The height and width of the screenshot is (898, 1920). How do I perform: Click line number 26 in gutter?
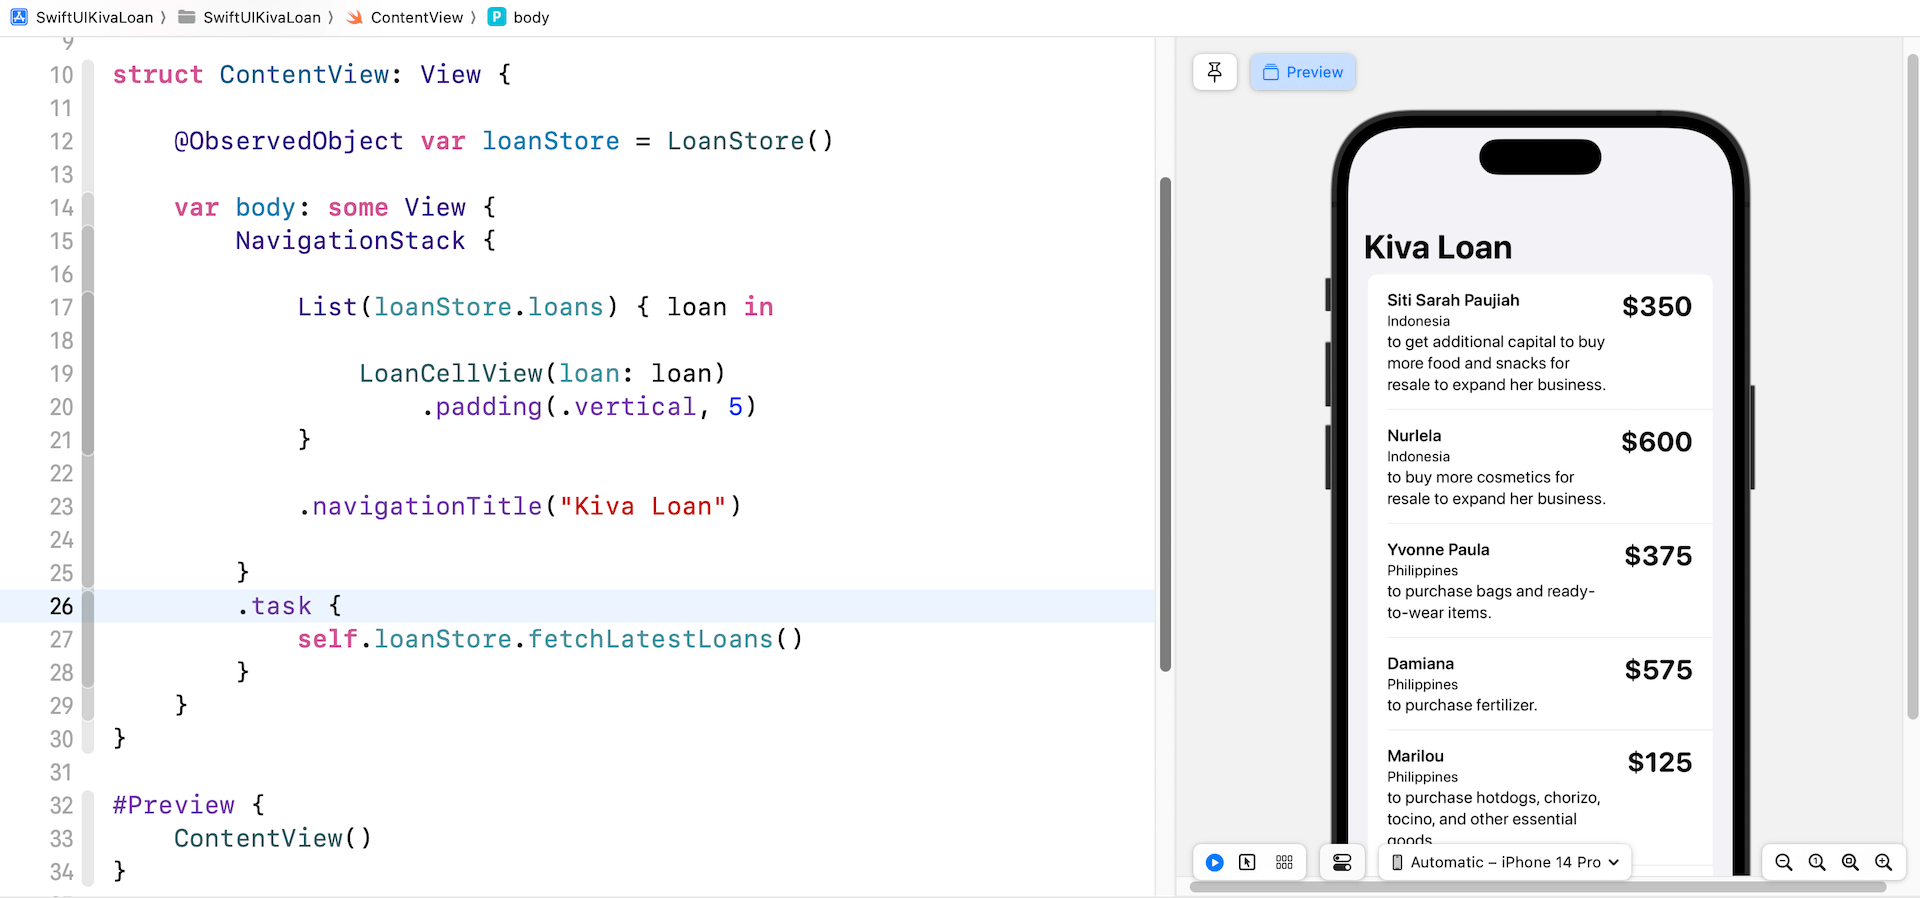click(62, 606)
